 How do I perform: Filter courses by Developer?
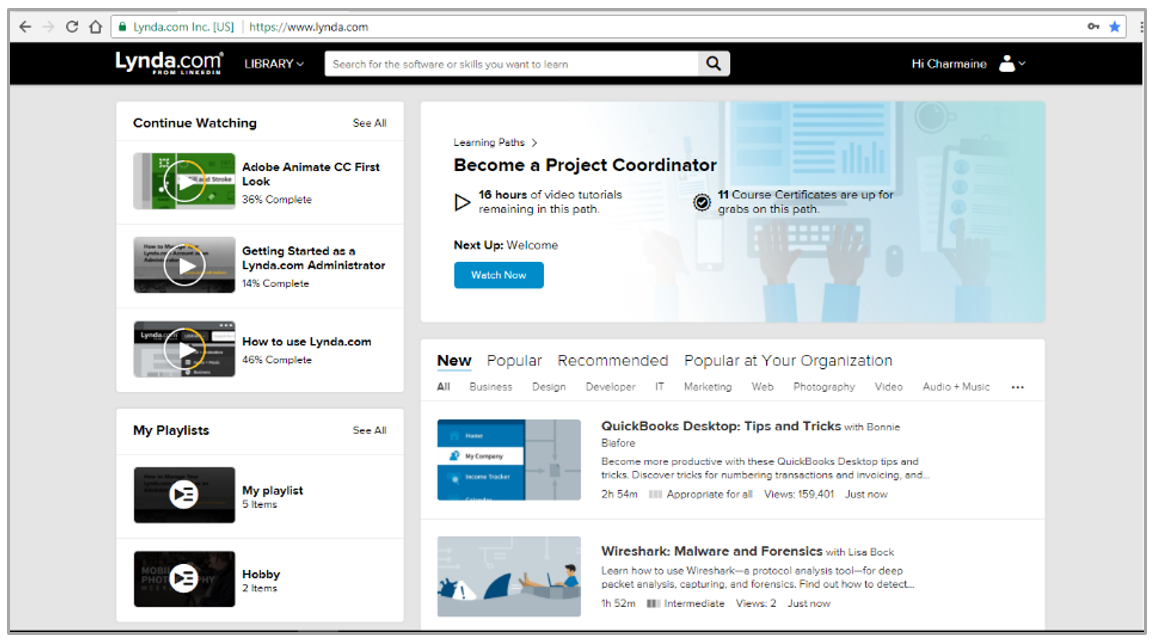click(610, 387)
